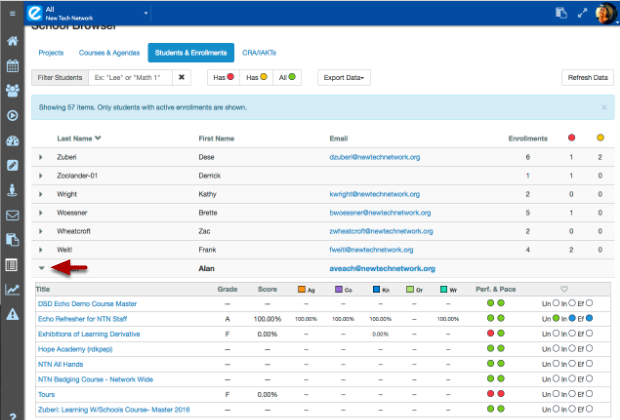This screenshot has width=620, height=420.
Task: Open aveach@newtechnetwork.org email link
Action: coord(382,269)
